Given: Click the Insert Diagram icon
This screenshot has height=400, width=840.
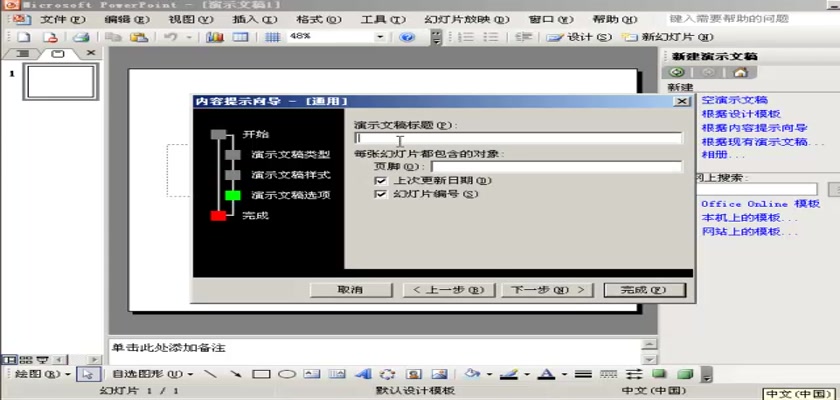Looking at the screenshot, I should point(387,374).
